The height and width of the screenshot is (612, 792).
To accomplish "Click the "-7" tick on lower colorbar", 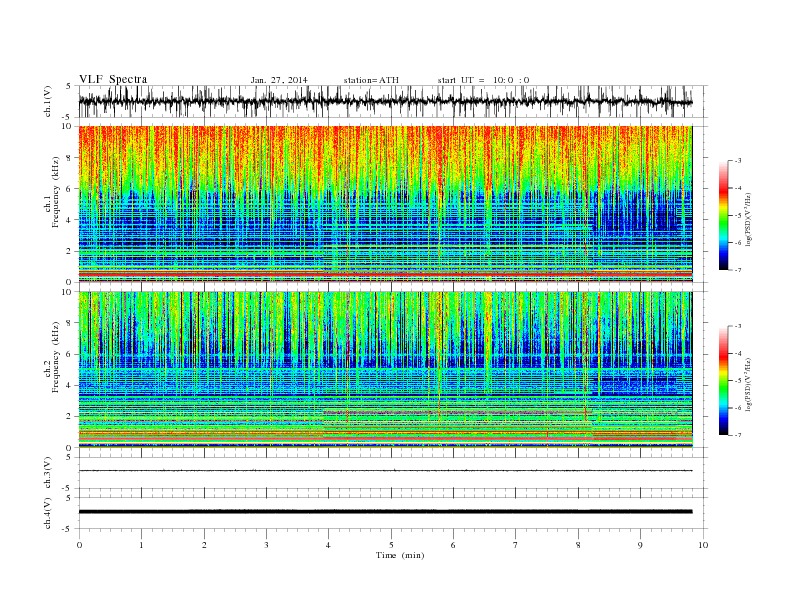I will 737,435.
